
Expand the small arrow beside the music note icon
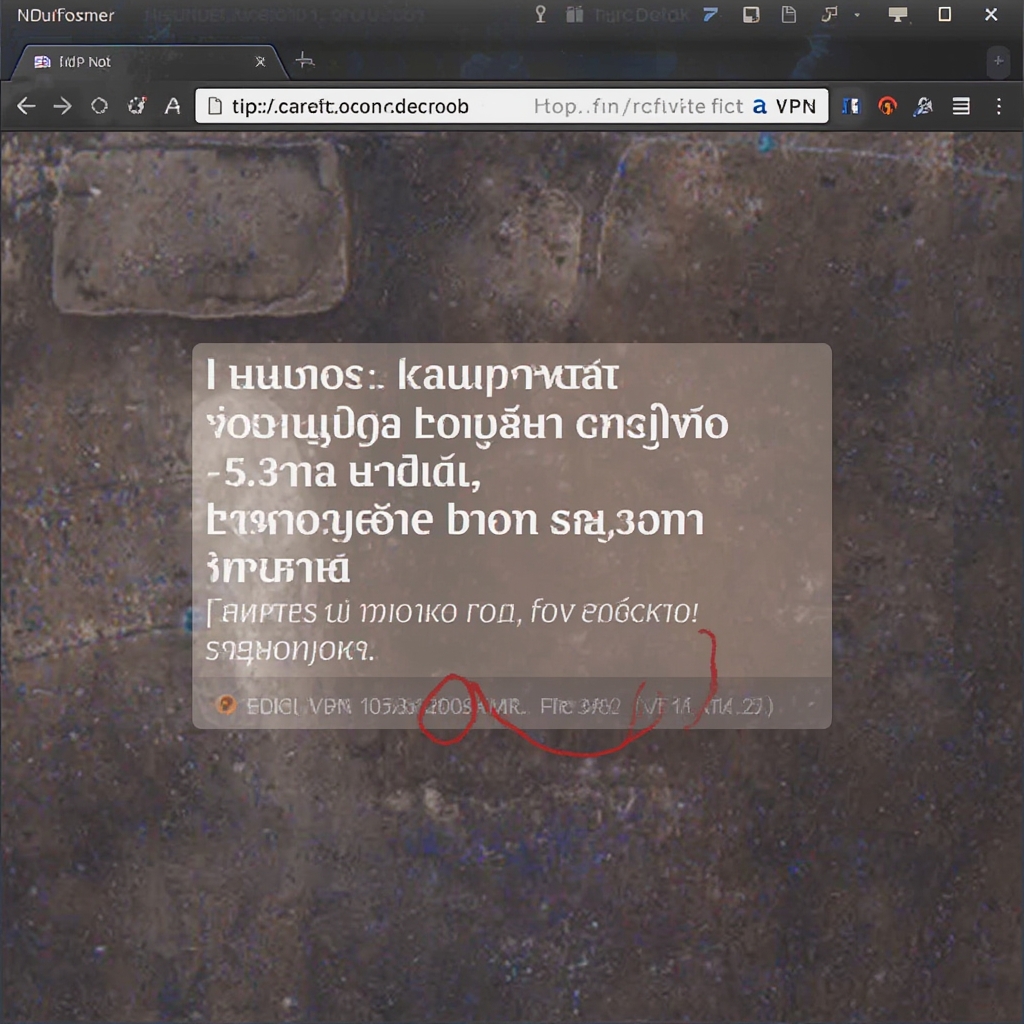click(x=857, y=15)
